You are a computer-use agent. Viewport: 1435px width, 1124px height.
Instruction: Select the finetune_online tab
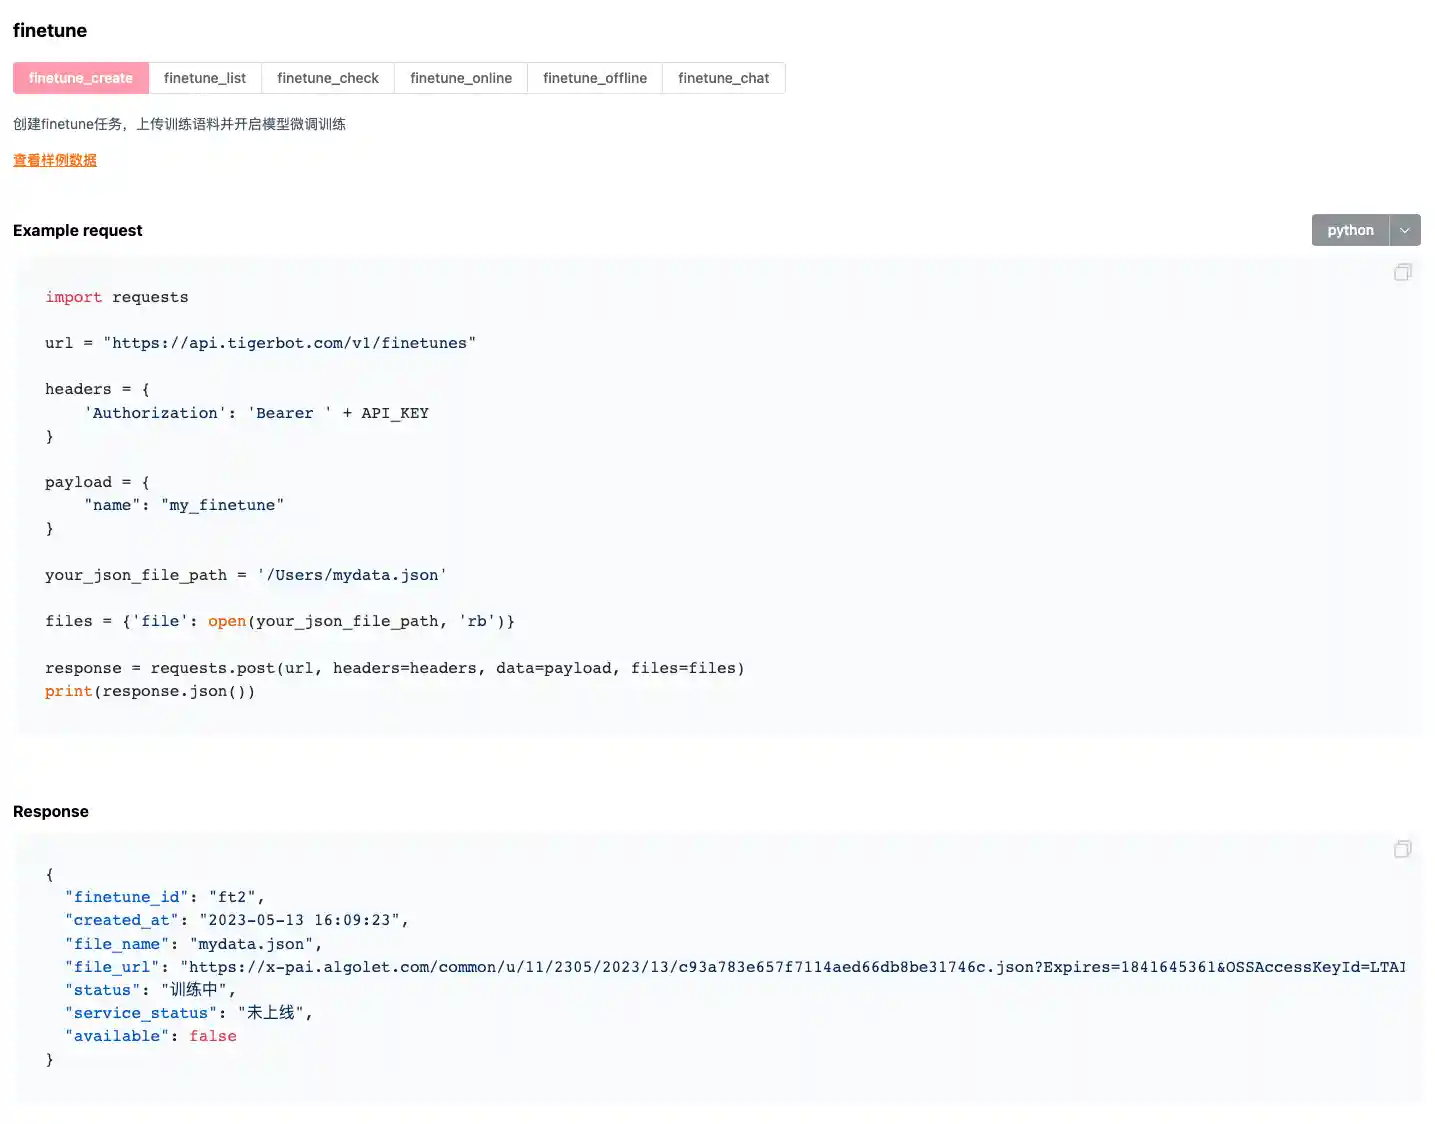[x=460, y=77]
